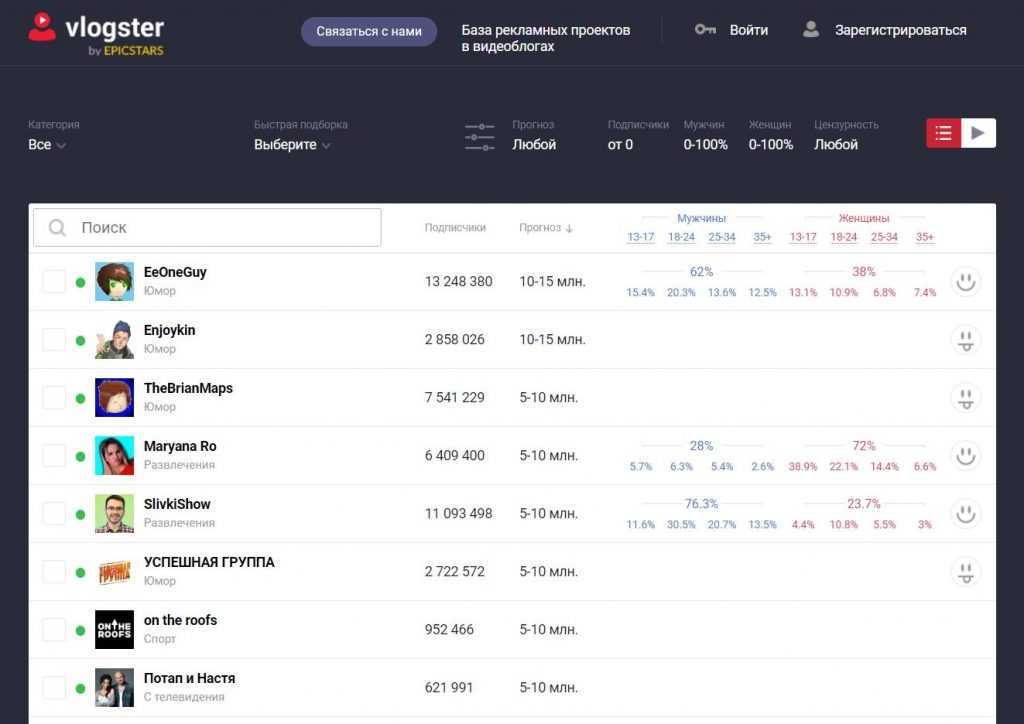The width and height of the screenshot is (1024, 724).
Task: Open the filter sliders icon
Action: pyautogui.click(x=480, y=137)
